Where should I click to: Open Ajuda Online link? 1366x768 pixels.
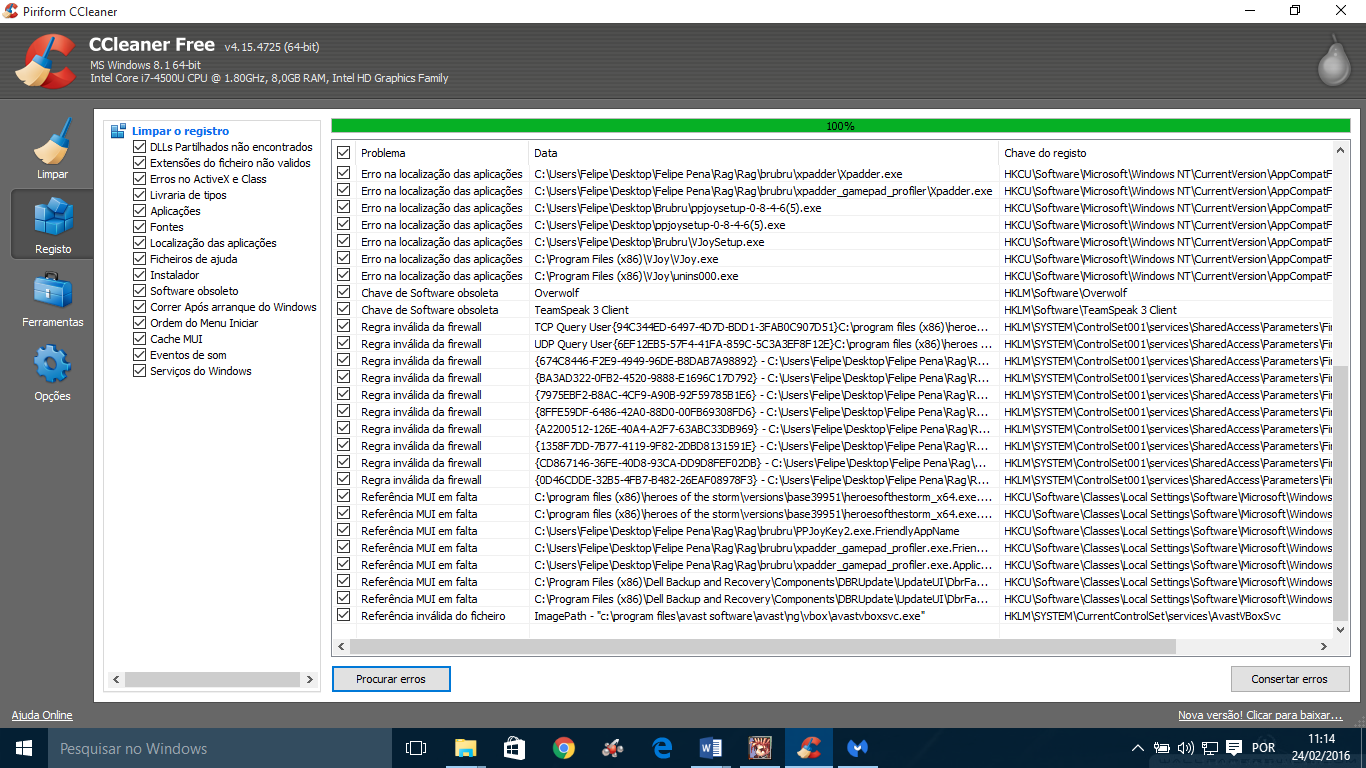(42, 715)
